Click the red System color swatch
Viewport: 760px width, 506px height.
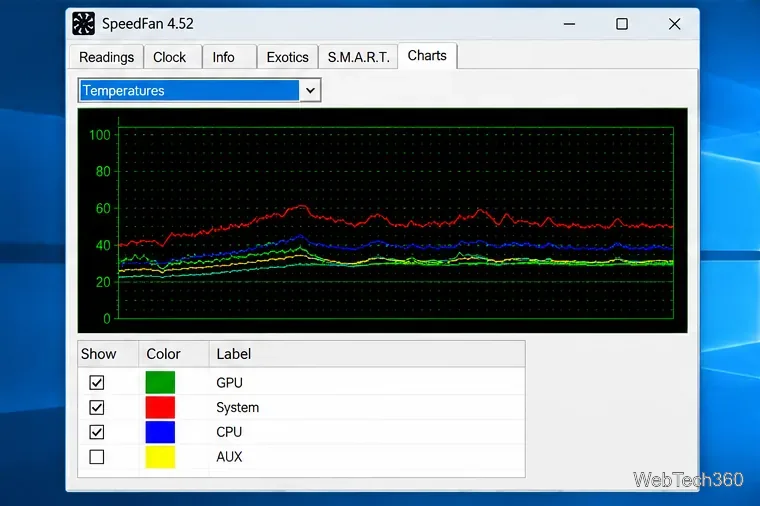pos(160,407)
